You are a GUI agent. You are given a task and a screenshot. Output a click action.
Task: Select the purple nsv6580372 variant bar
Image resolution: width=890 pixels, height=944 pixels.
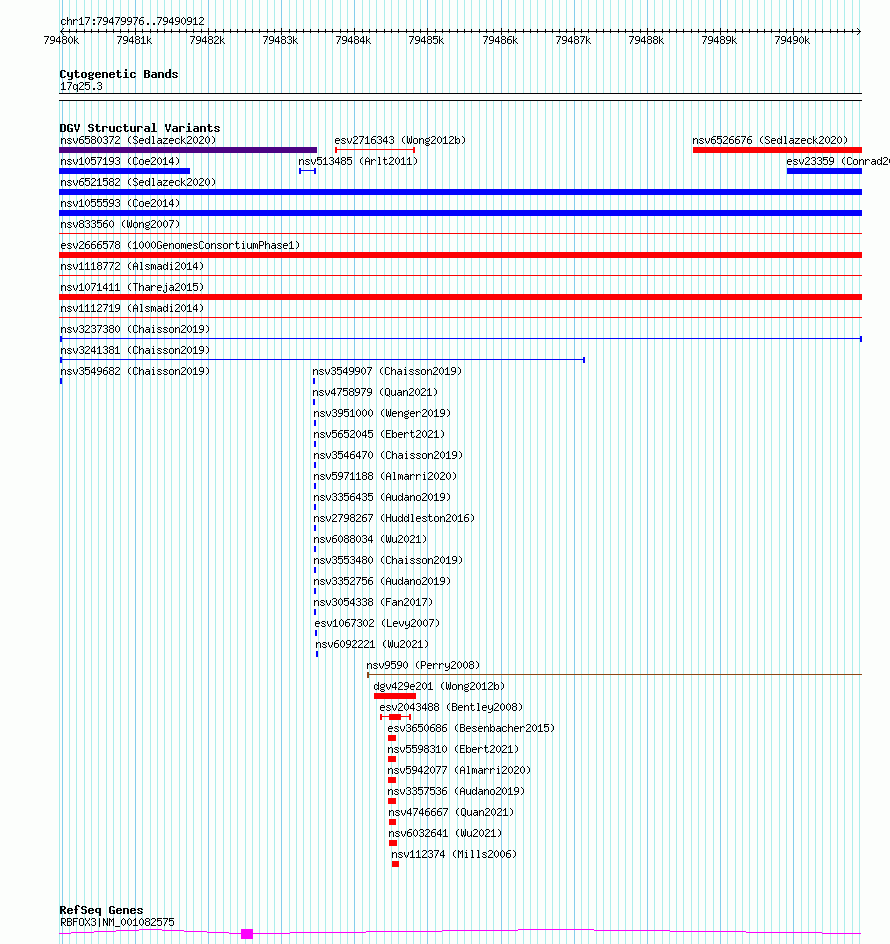pos(188,150)
